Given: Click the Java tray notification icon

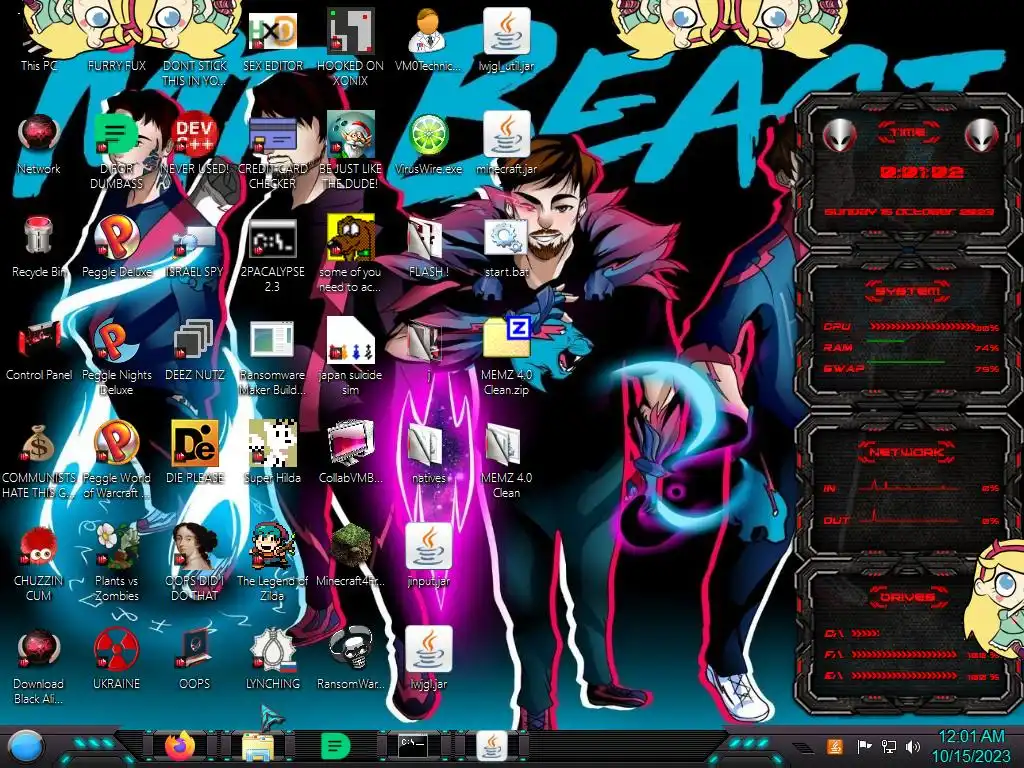Looking at the screenshot, I should pyautogui.click(x=834, y=746).
